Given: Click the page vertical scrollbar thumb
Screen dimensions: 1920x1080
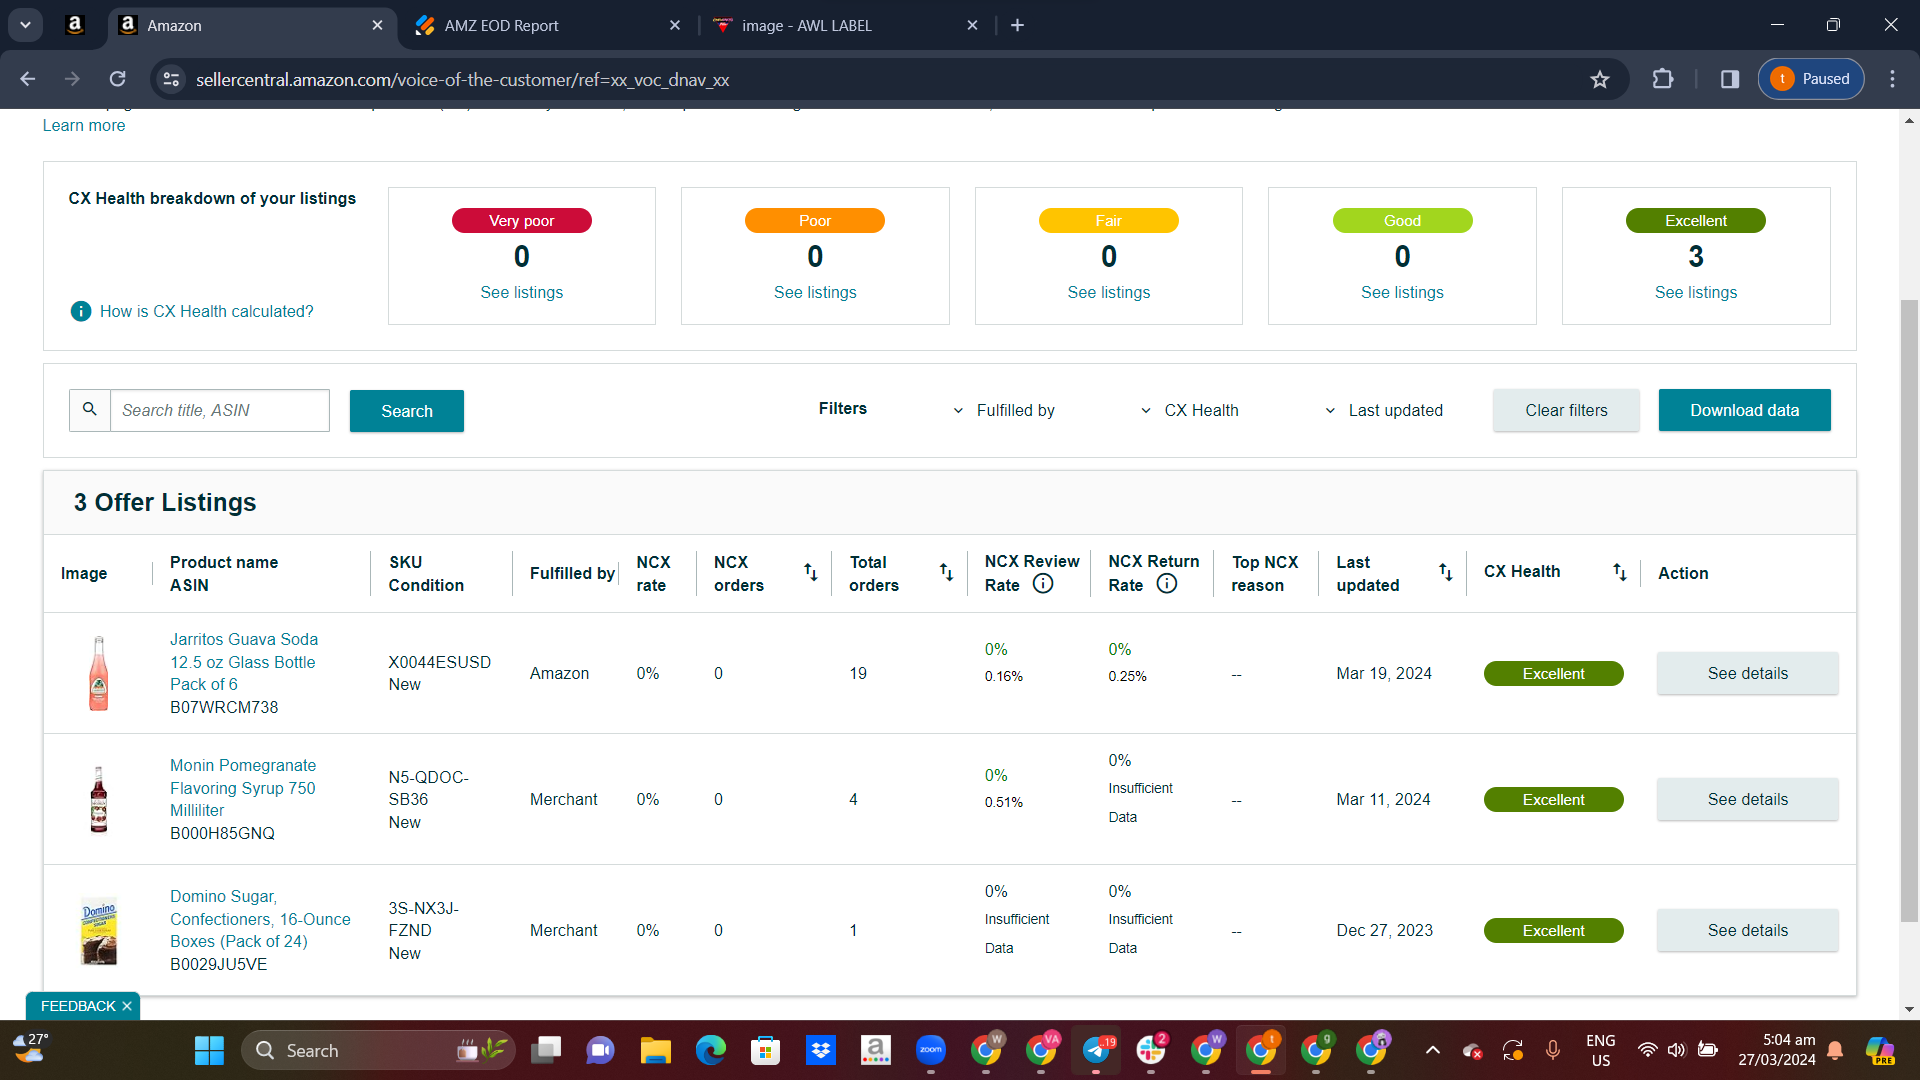Looking at the screenshot, I should click(1909, 610).
